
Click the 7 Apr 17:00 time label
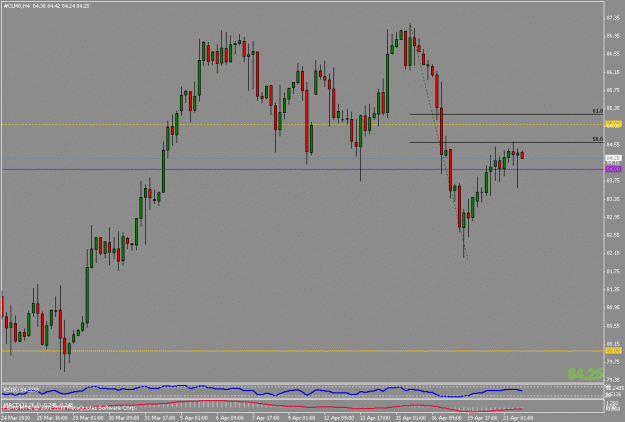[265, 418]
